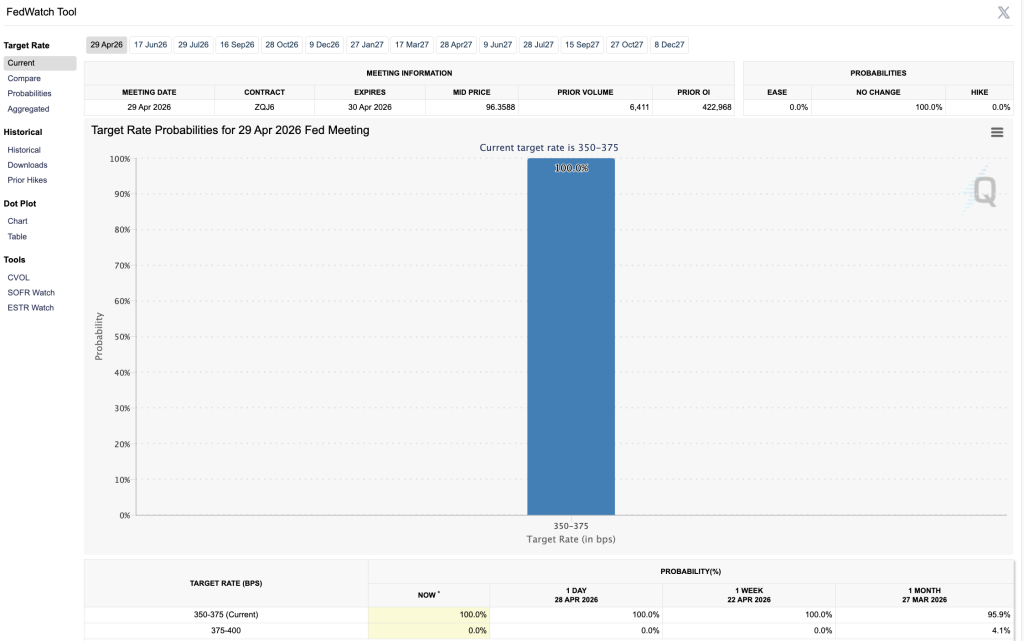This screenshot has width=1024, height=641.
Task: Click the X (Twitter) share icon
Action: 1003,12
